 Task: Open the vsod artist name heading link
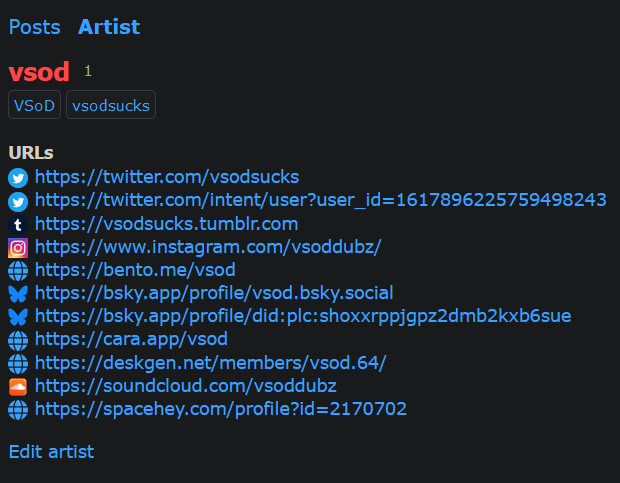pyautogui.click(x=39, y=72)
